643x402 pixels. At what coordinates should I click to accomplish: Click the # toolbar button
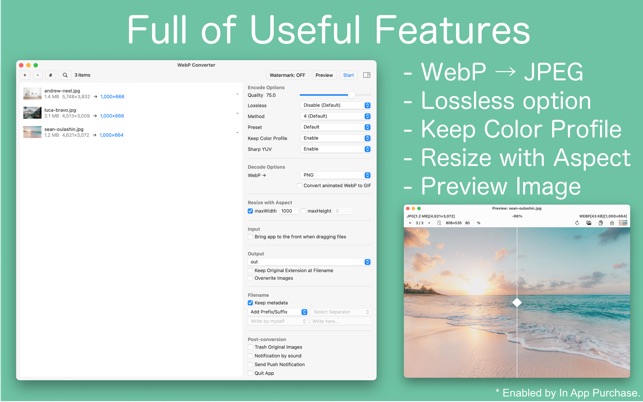click(50, 75)
